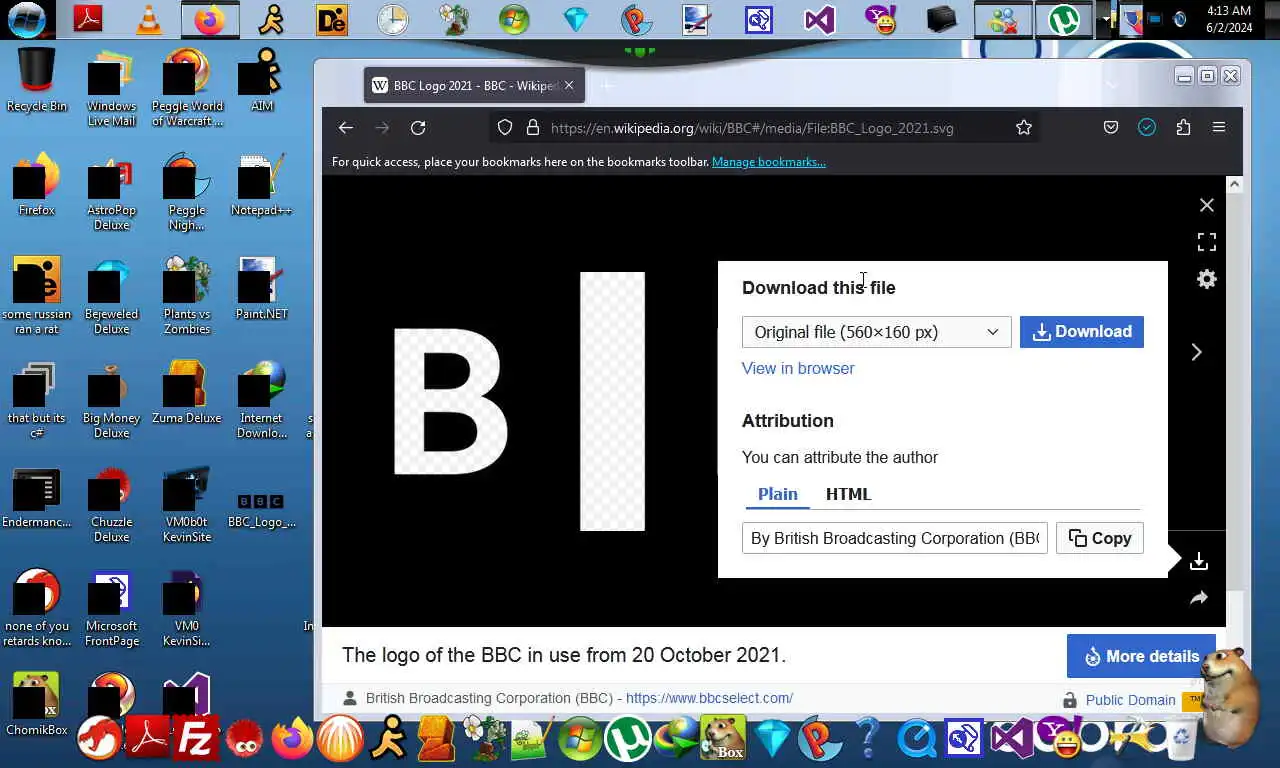
Task: Open Windows Live Messenger in taskbar
Action: tap(1003, 19)
